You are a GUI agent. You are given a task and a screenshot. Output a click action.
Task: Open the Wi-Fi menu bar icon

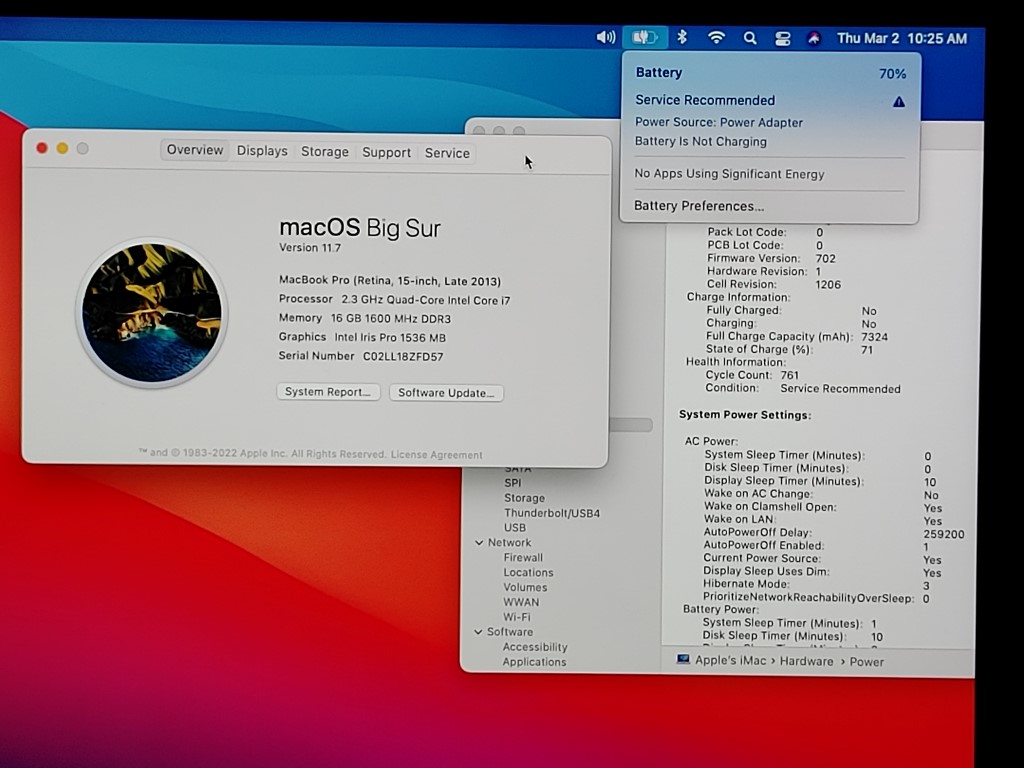[716, 37]
